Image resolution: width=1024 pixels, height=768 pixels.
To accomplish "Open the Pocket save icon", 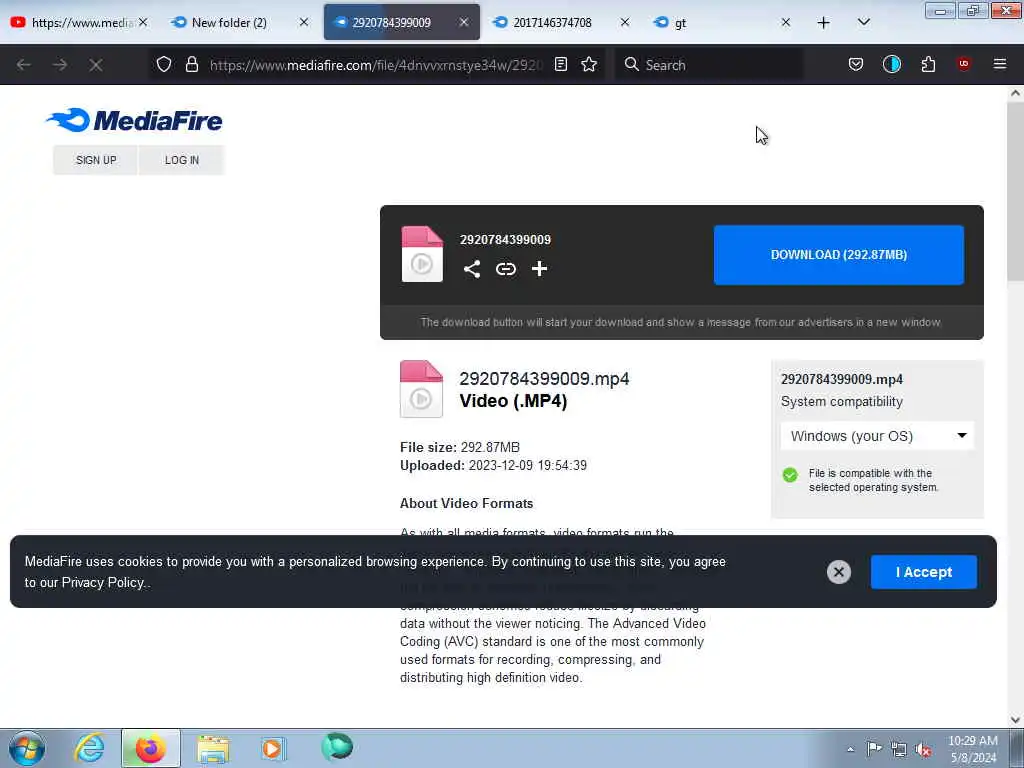I will pyautogui.click(x=856, y=65).
